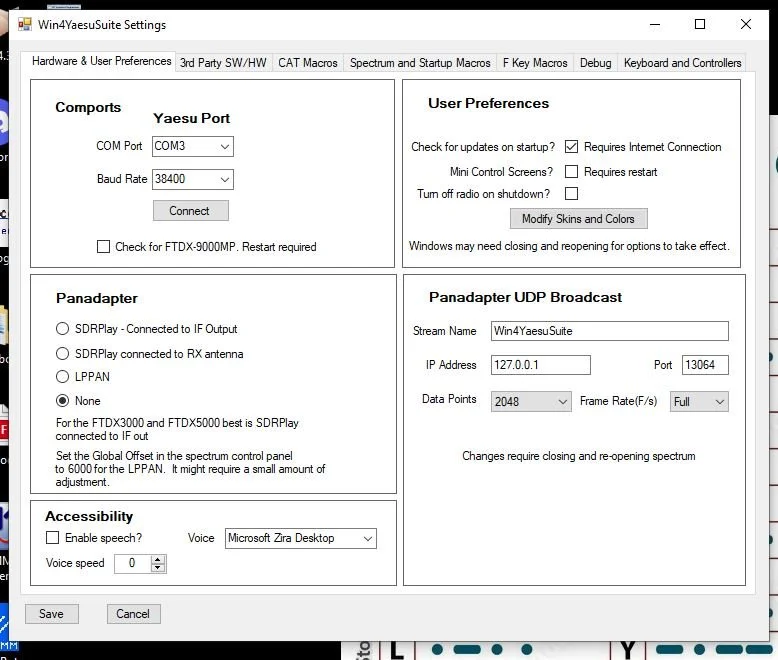The height and width of the screenshot is (660, 778).
Task: Close the Win4YaesuSuite Settings window
Action: tap(746, 24)
